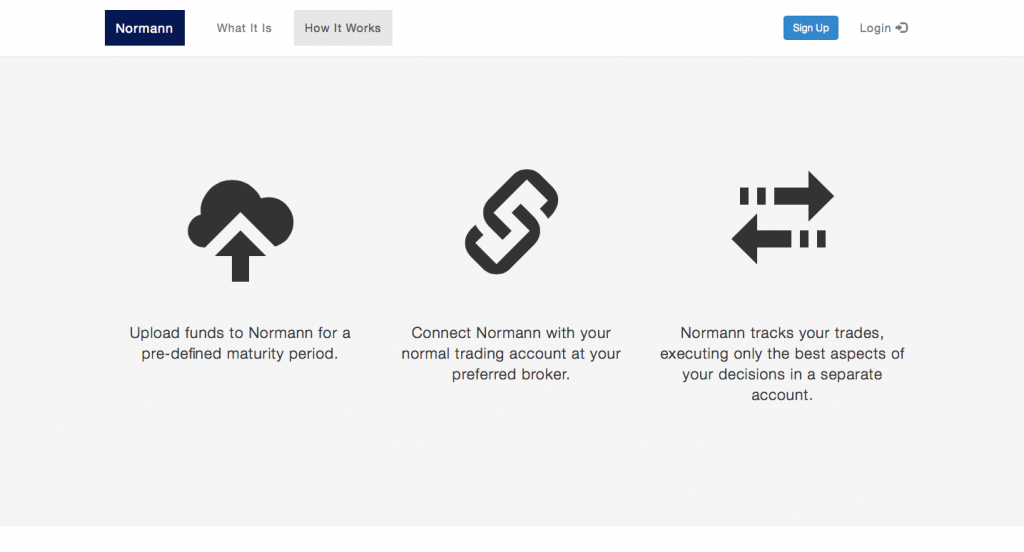Follow the Login link
Viewport: 1024px width, 552px height.
[x=875, y=28]
